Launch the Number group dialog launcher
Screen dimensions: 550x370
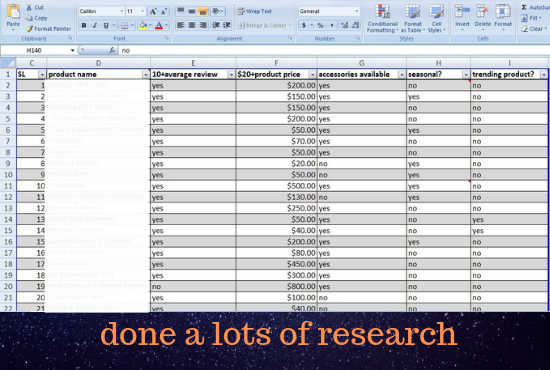pyautogui.click(x=358, y=38)
